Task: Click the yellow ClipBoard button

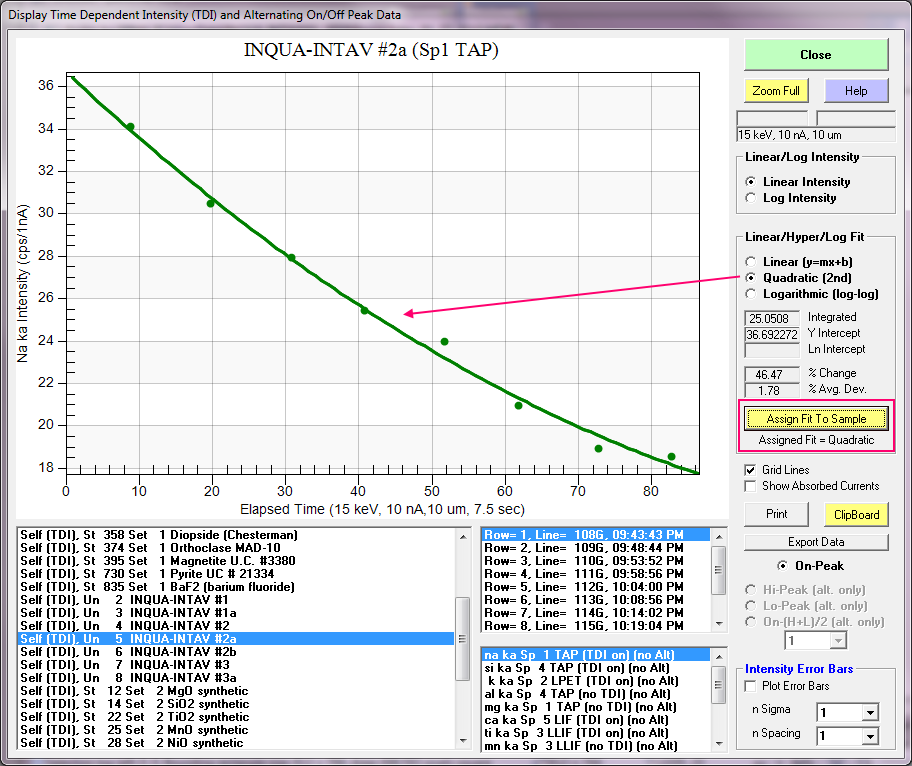Action: click(x=856, y=514)
